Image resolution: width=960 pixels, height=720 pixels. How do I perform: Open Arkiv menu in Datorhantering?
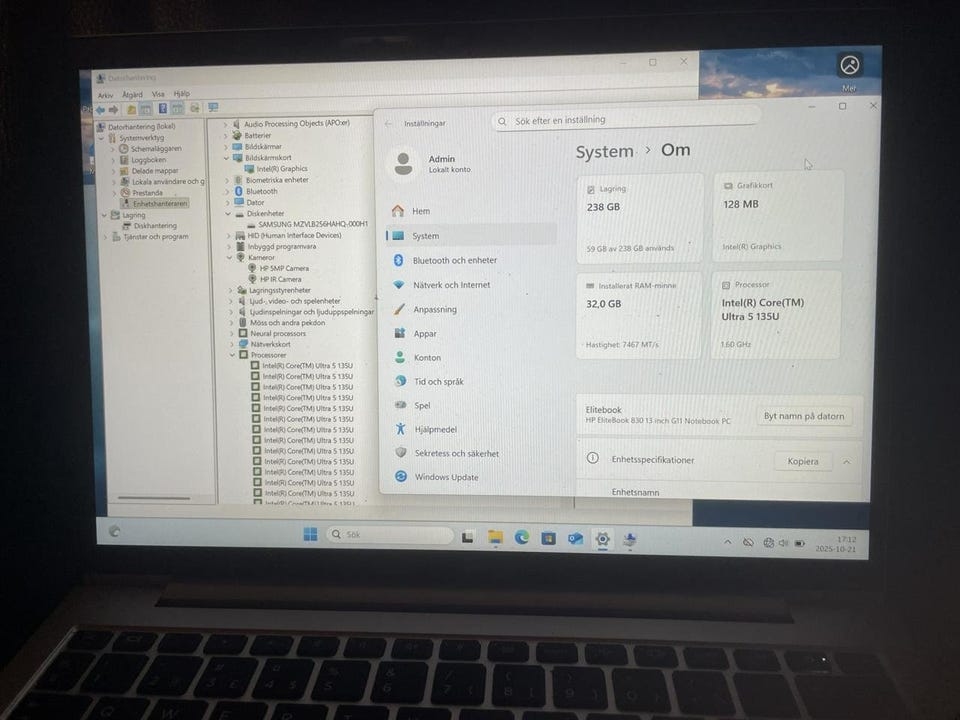point(105,95)
